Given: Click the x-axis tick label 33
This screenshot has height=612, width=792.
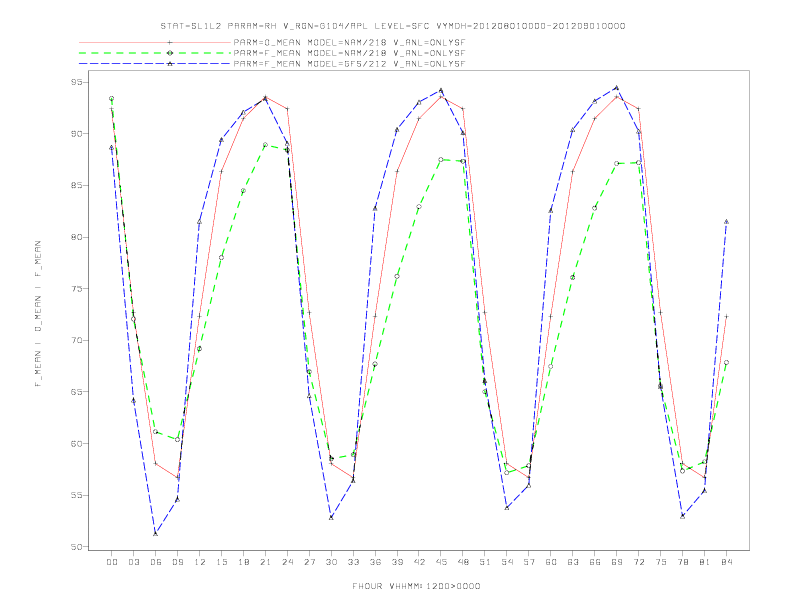Looking at the screenshot, I should coord(353,562).
